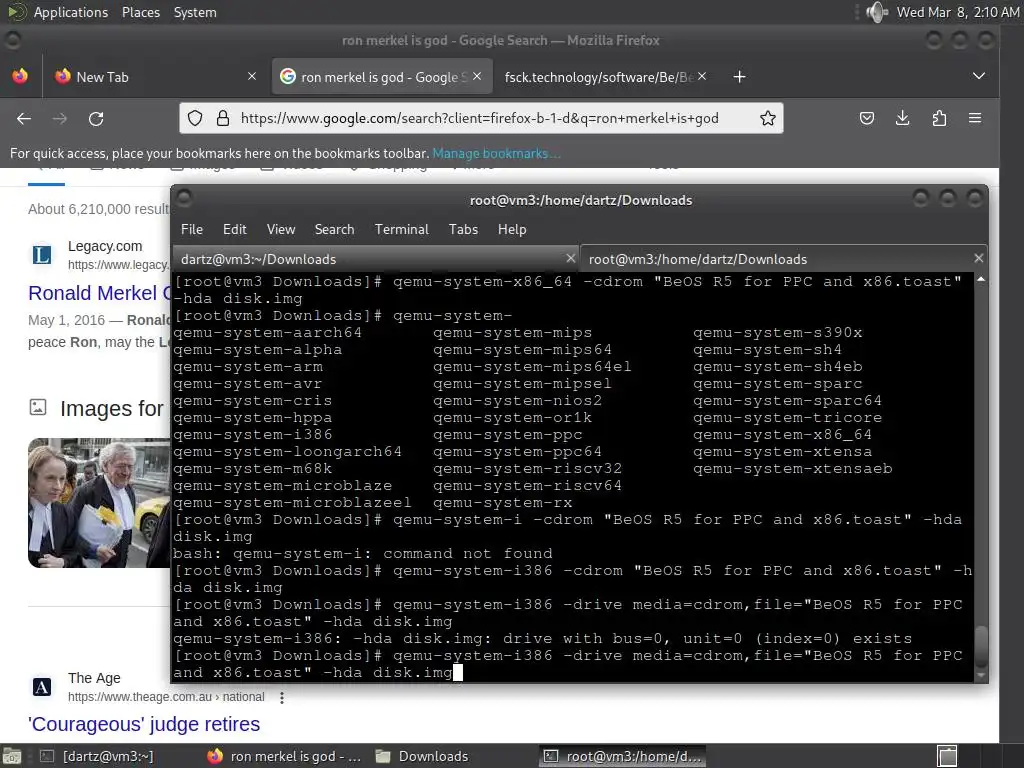This screenshot has width=1024, height=768.
Task: Switch to Downloads folder taskbar item
Action: pyautogui.click(x=423, y=756)
